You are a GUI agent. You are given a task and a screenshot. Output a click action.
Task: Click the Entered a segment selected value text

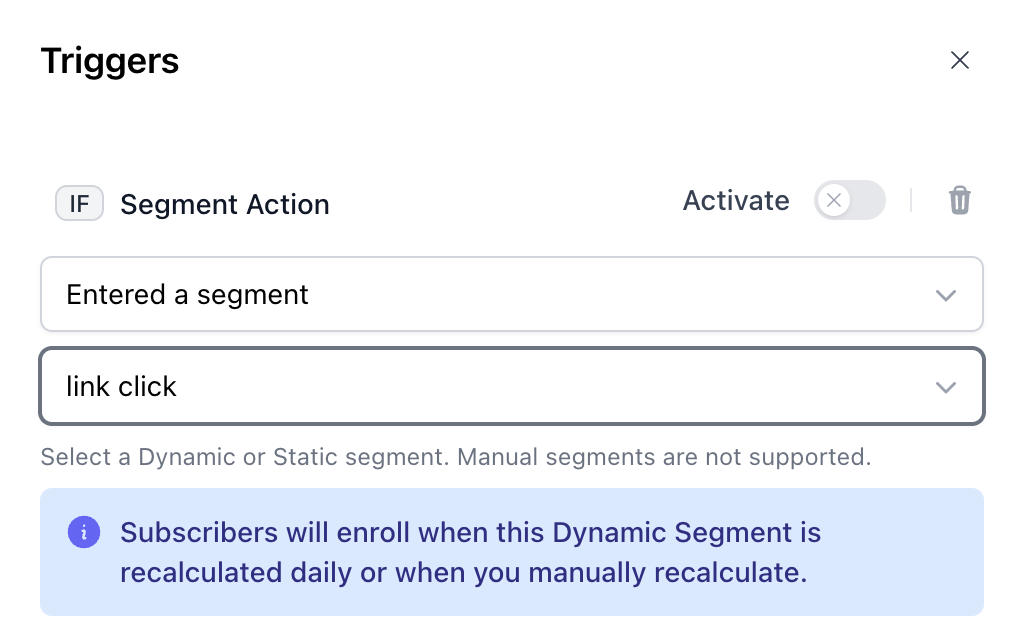tap(188, 295)
